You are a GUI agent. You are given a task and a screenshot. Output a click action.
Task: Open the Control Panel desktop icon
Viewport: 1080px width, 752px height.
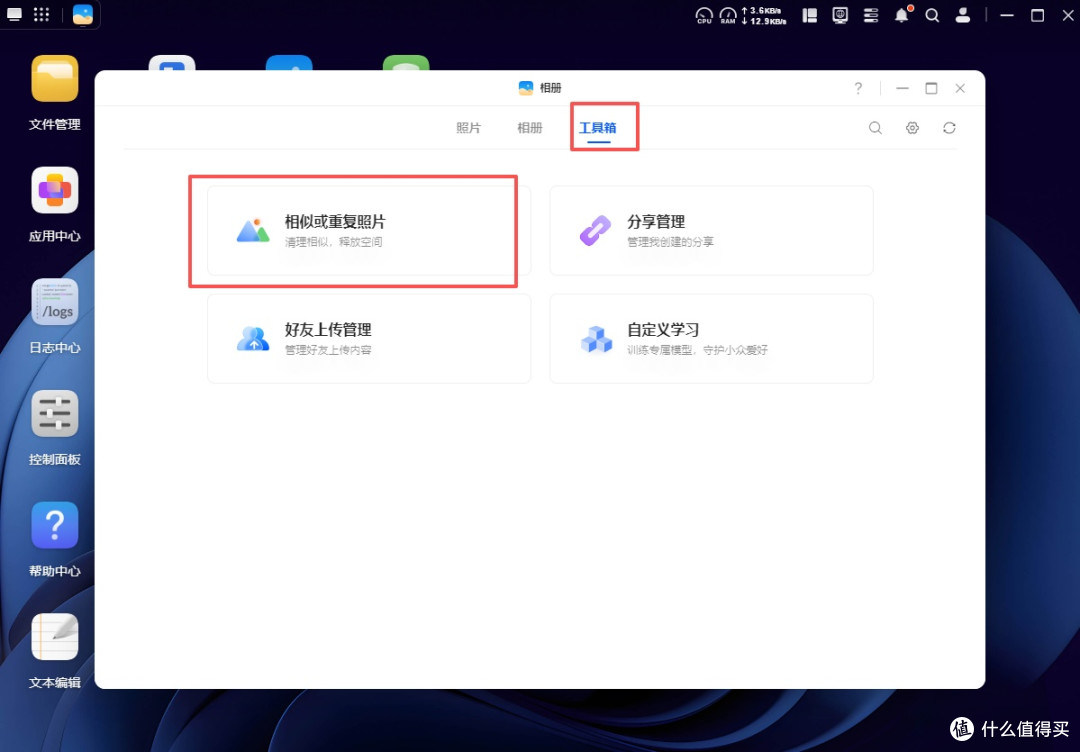(54, 413)
